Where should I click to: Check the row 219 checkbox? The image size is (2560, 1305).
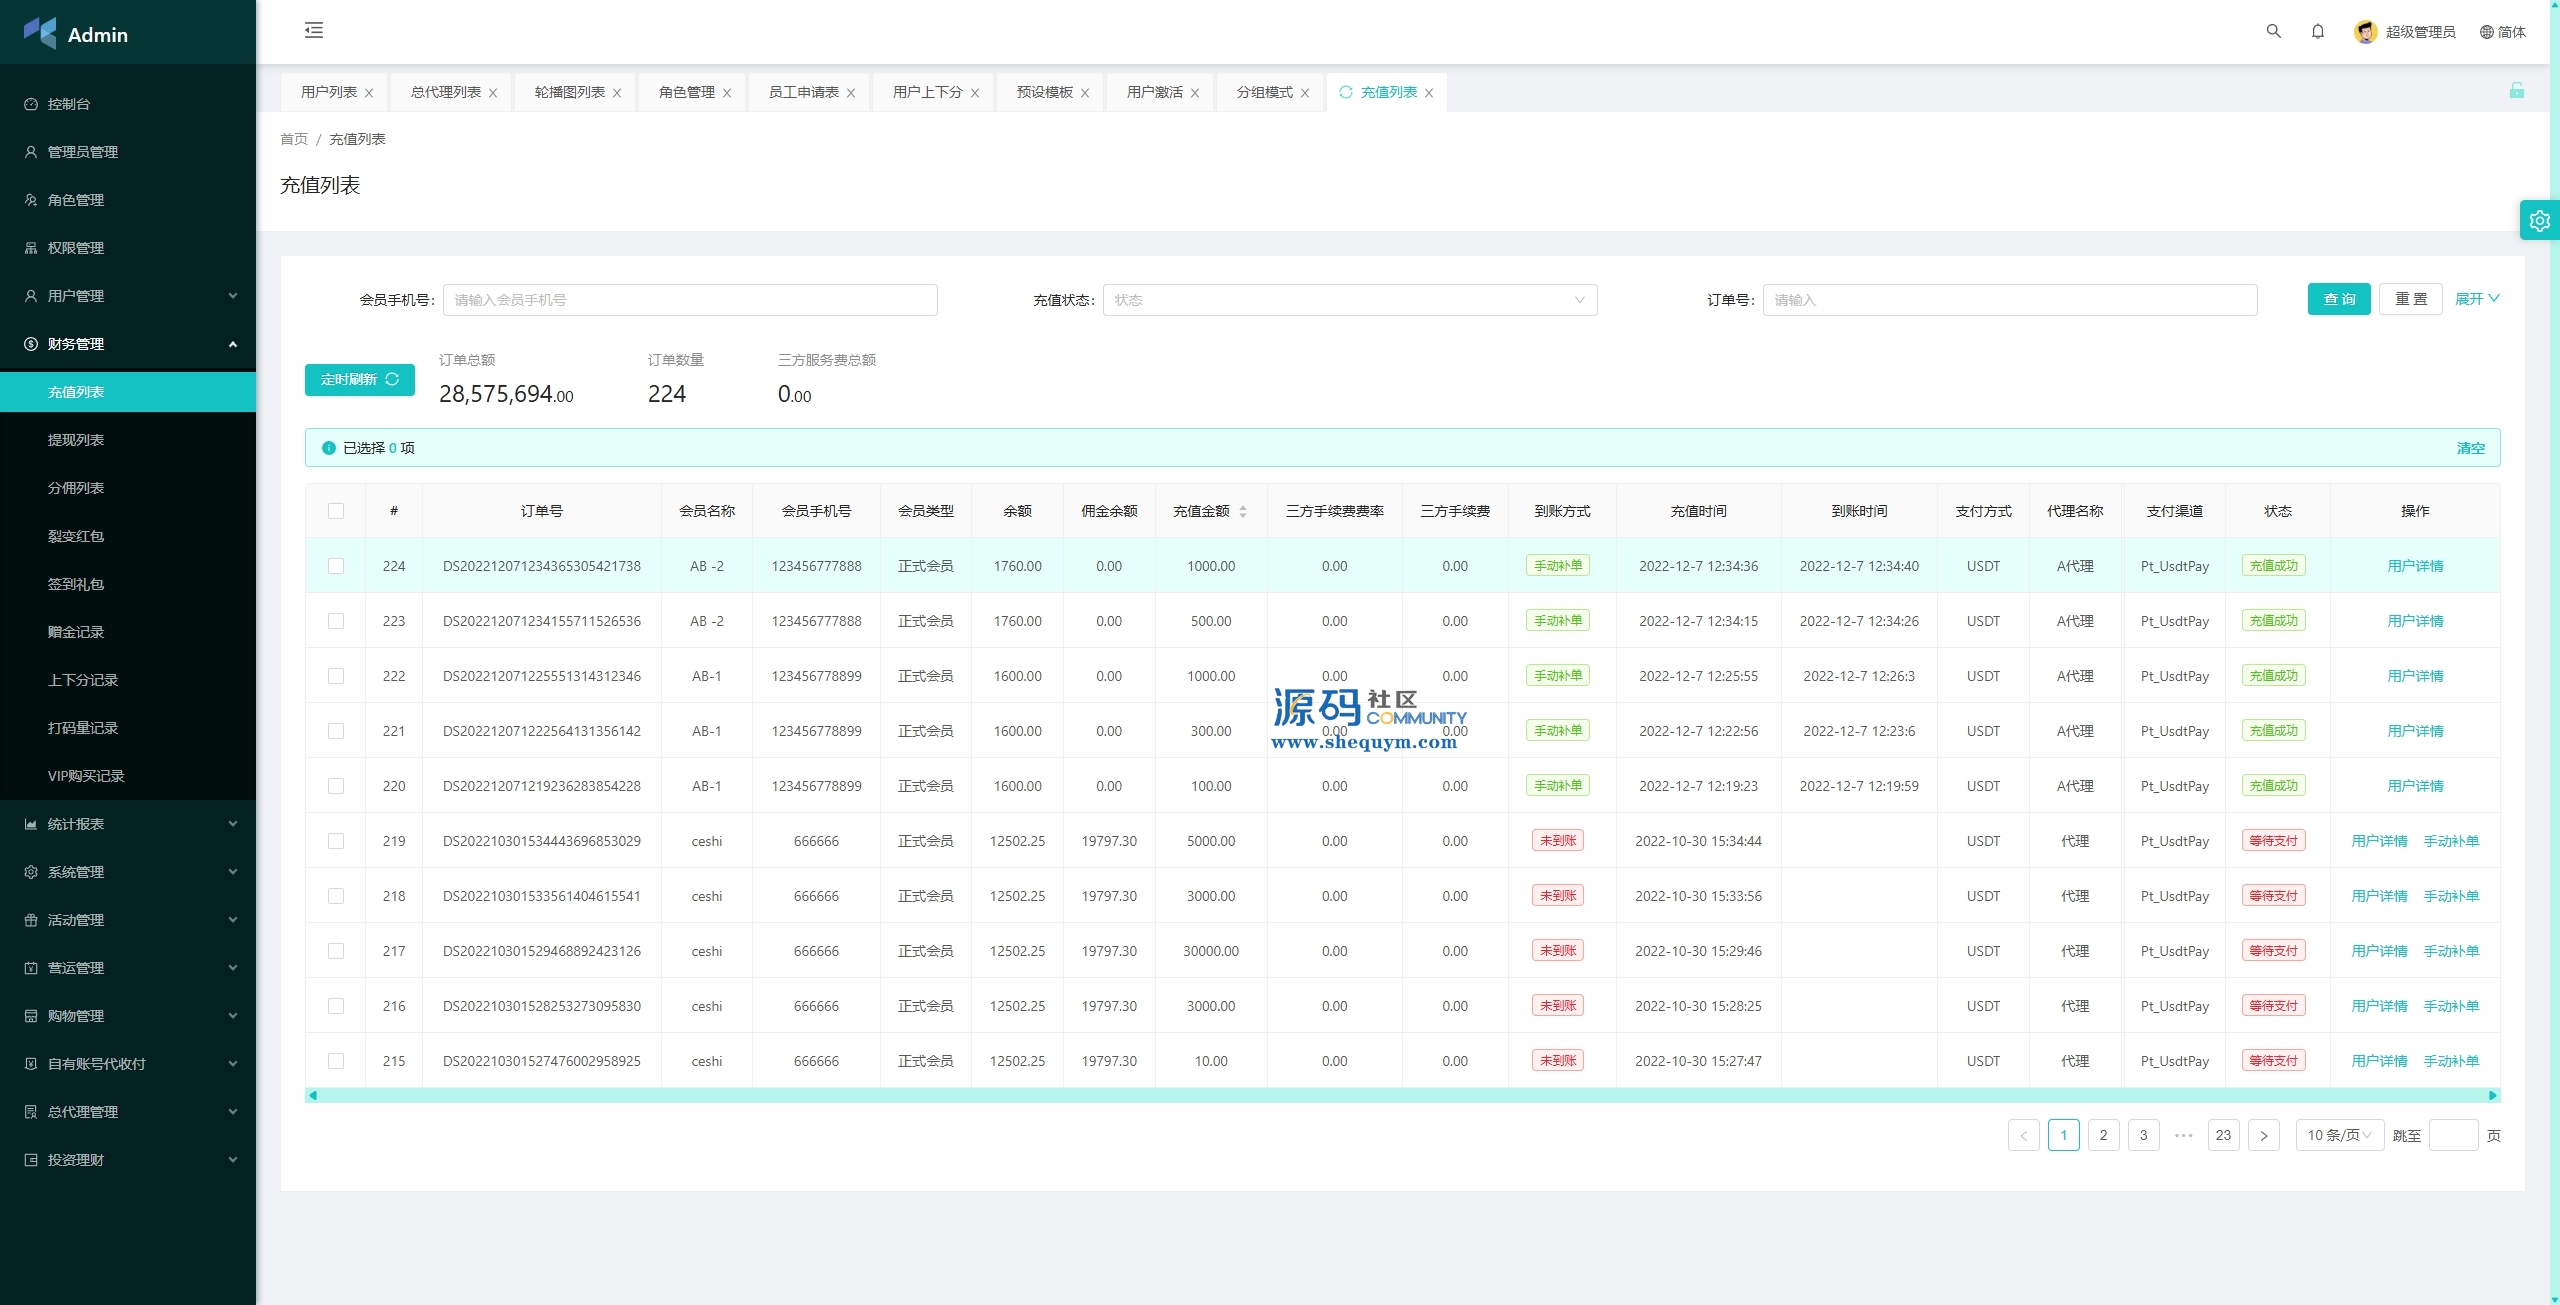(x=336, y=841)
